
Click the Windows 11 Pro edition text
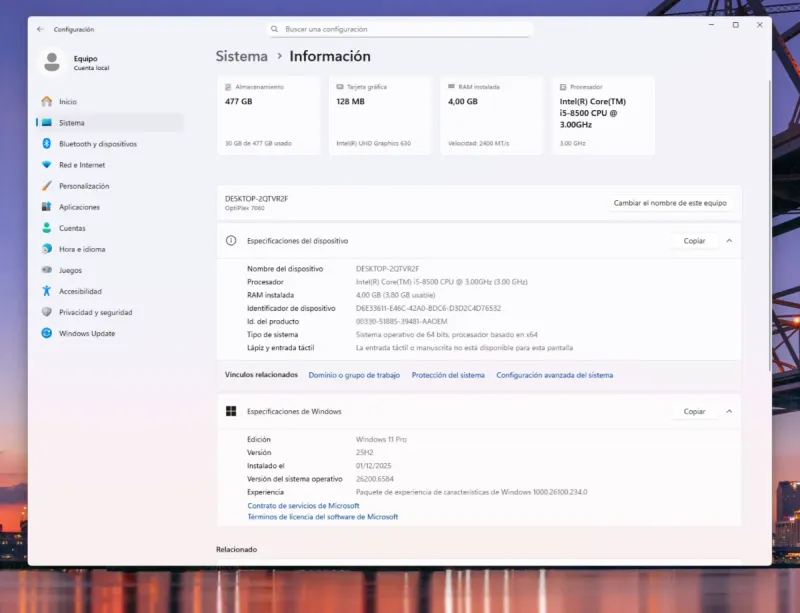pyautogui.click(x=381, y=439)
